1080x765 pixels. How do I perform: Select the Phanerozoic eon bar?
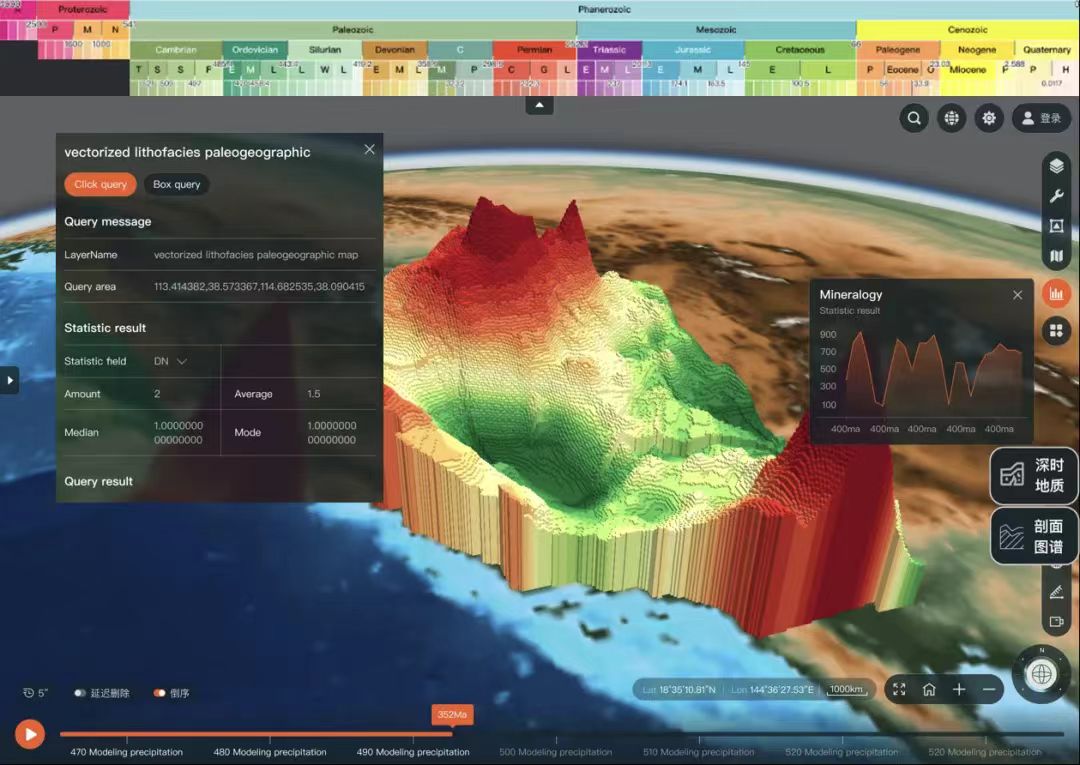tap(604, 10)
